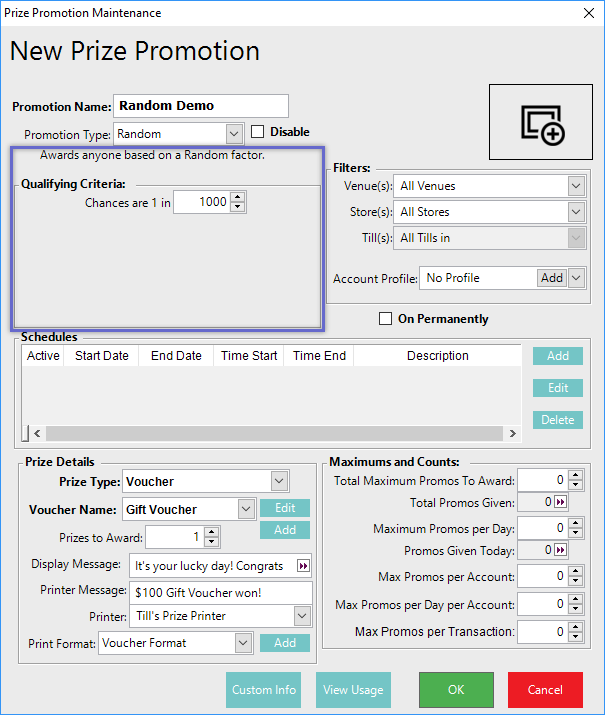Open the Display Message expand icon
This screenshot has width=605, height=715.
[303, 566]
